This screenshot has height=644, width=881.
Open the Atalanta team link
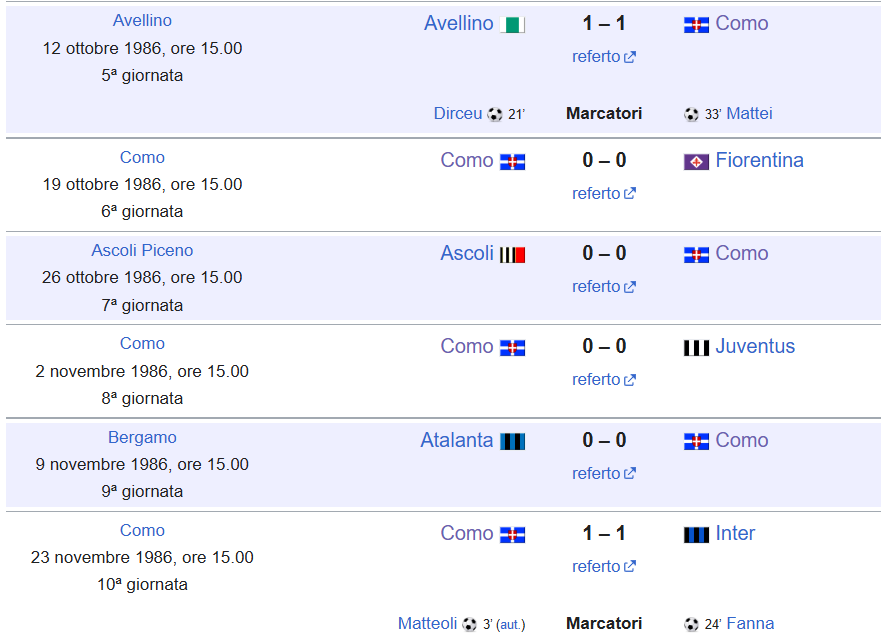click(x=457, y=440)
